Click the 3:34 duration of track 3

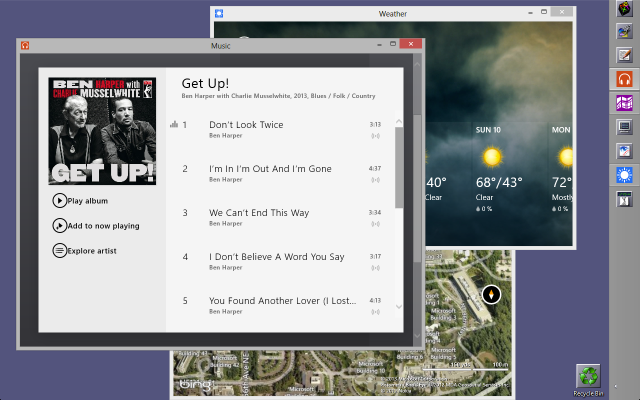pos(375,213)
